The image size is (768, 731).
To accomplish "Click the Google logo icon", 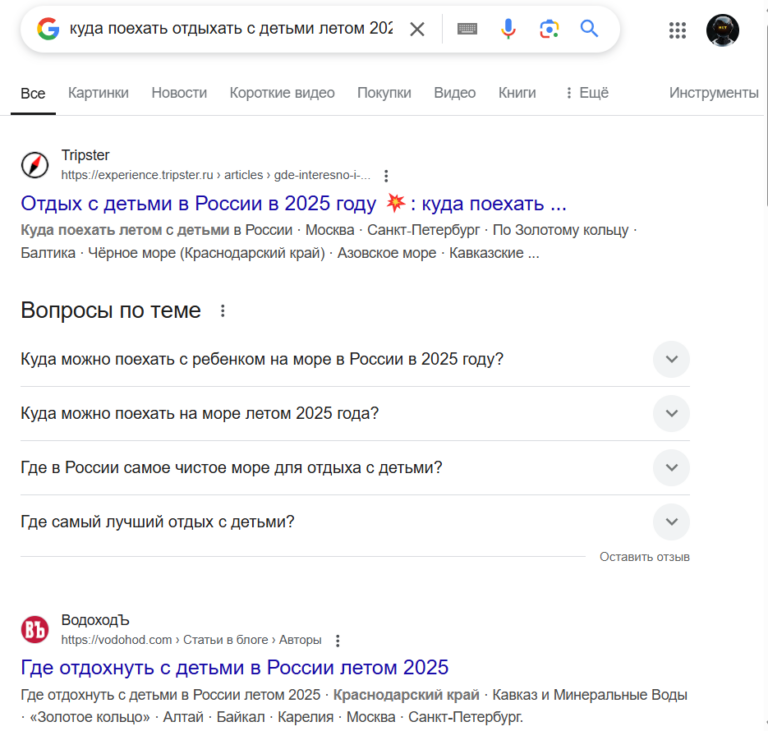I will pyautogui.click(x=48, y=29).
